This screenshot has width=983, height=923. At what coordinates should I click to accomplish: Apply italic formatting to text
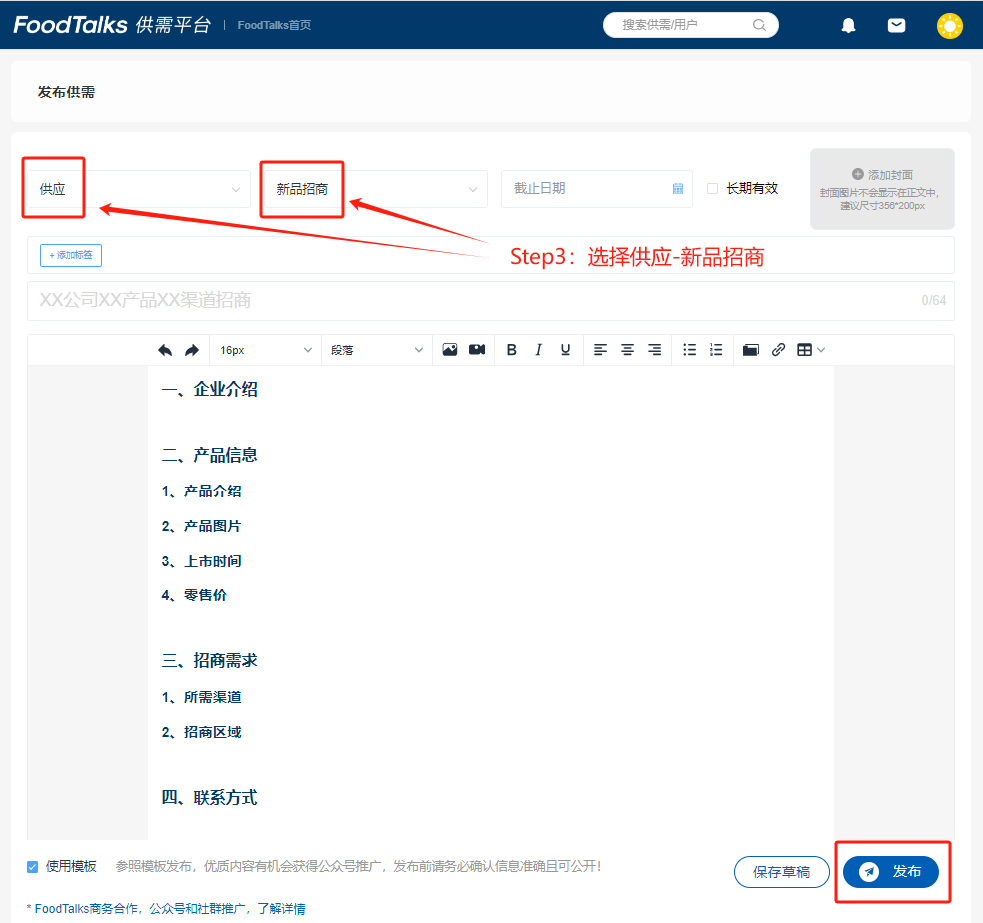pos(538,349)
